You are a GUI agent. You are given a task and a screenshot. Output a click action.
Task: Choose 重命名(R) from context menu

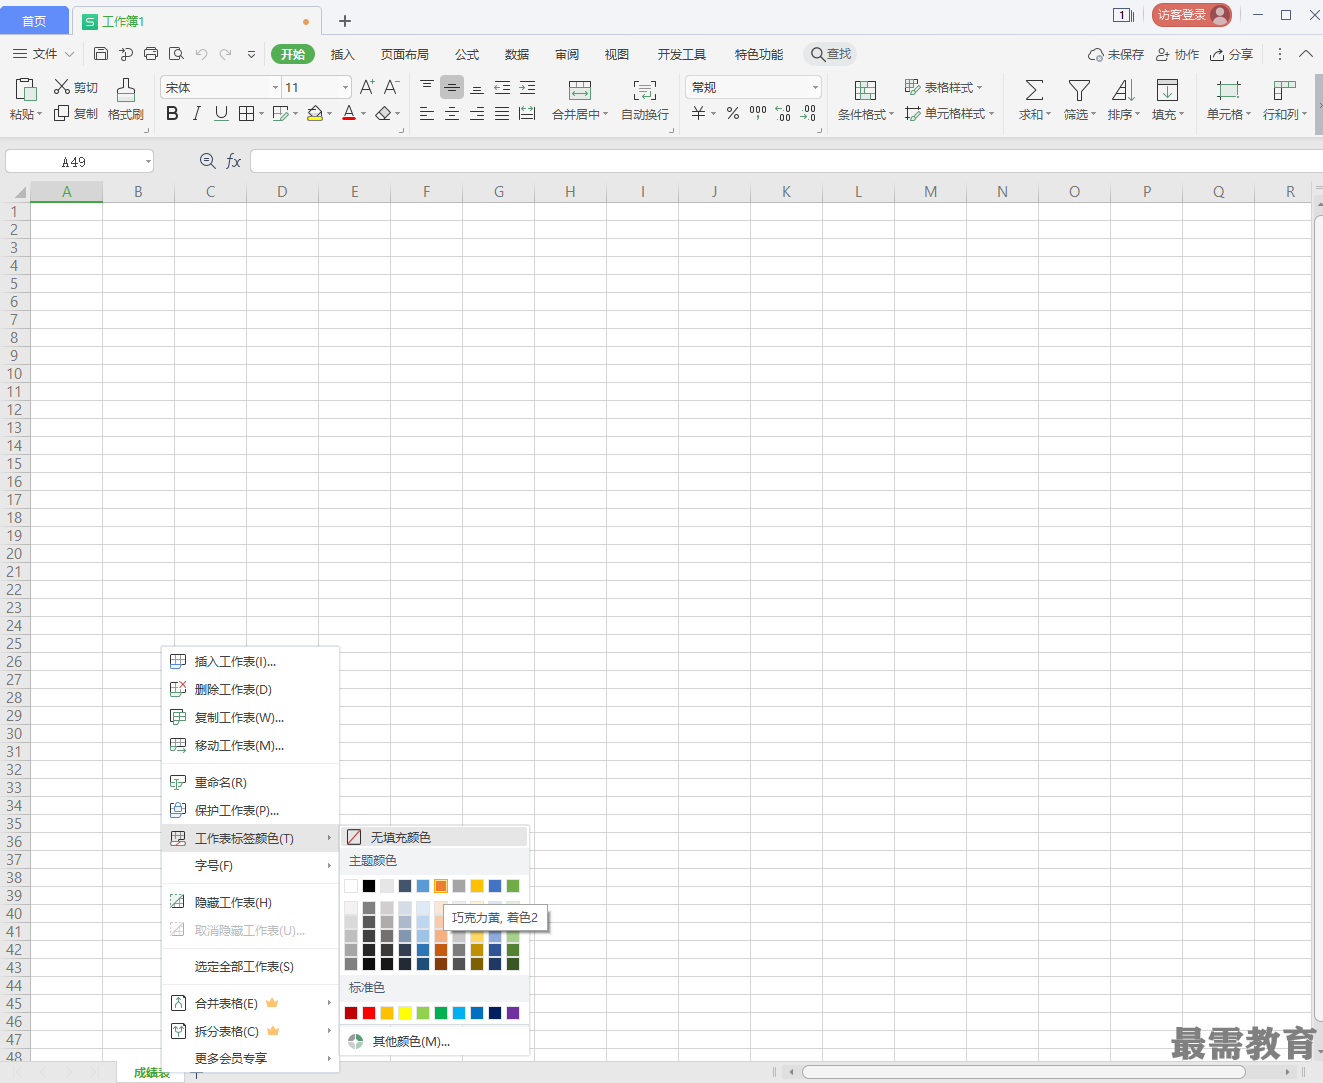coord(251,783)
